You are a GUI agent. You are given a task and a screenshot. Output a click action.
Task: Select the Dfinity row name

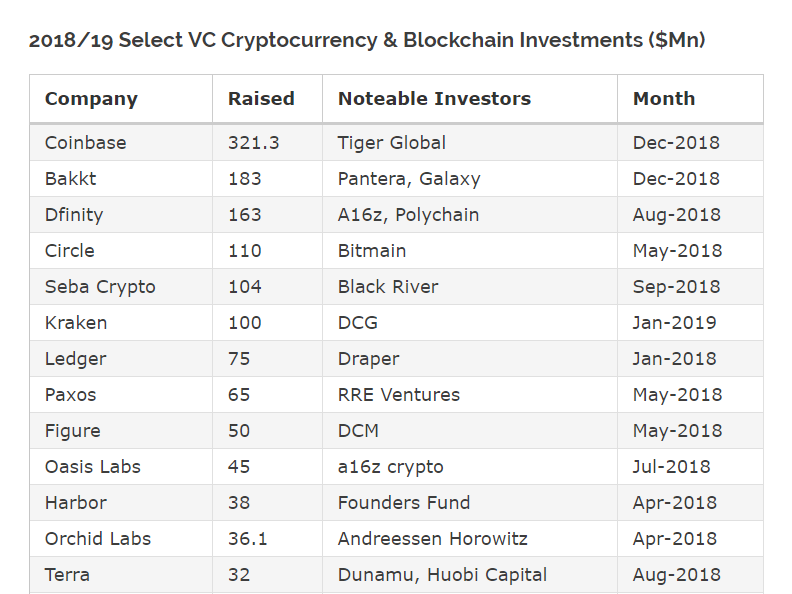coord(74,215)
